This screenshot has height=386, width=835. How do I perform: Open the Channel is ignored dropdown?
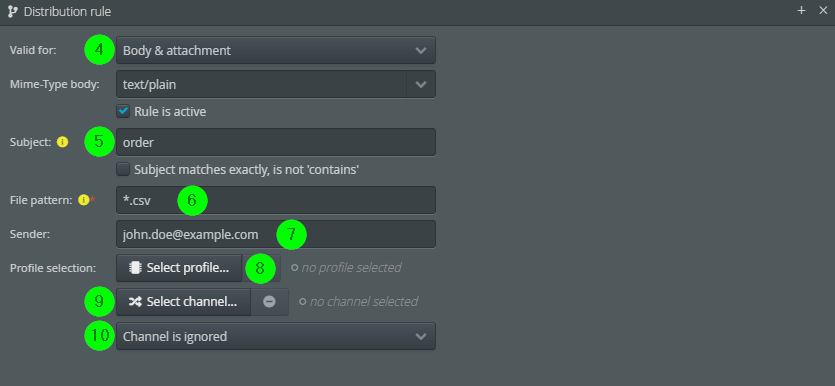(x=276, y=336)
